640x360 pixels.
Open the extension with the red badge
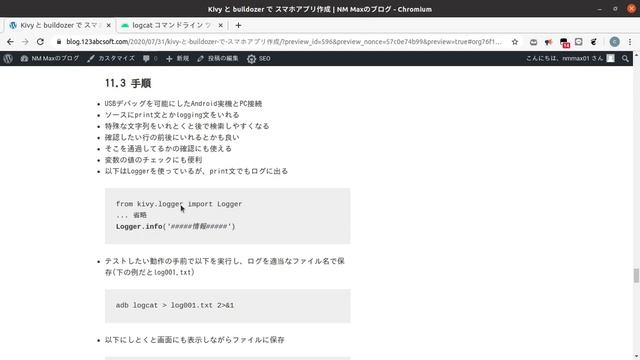pyautogui.click(x=564, y=42)
